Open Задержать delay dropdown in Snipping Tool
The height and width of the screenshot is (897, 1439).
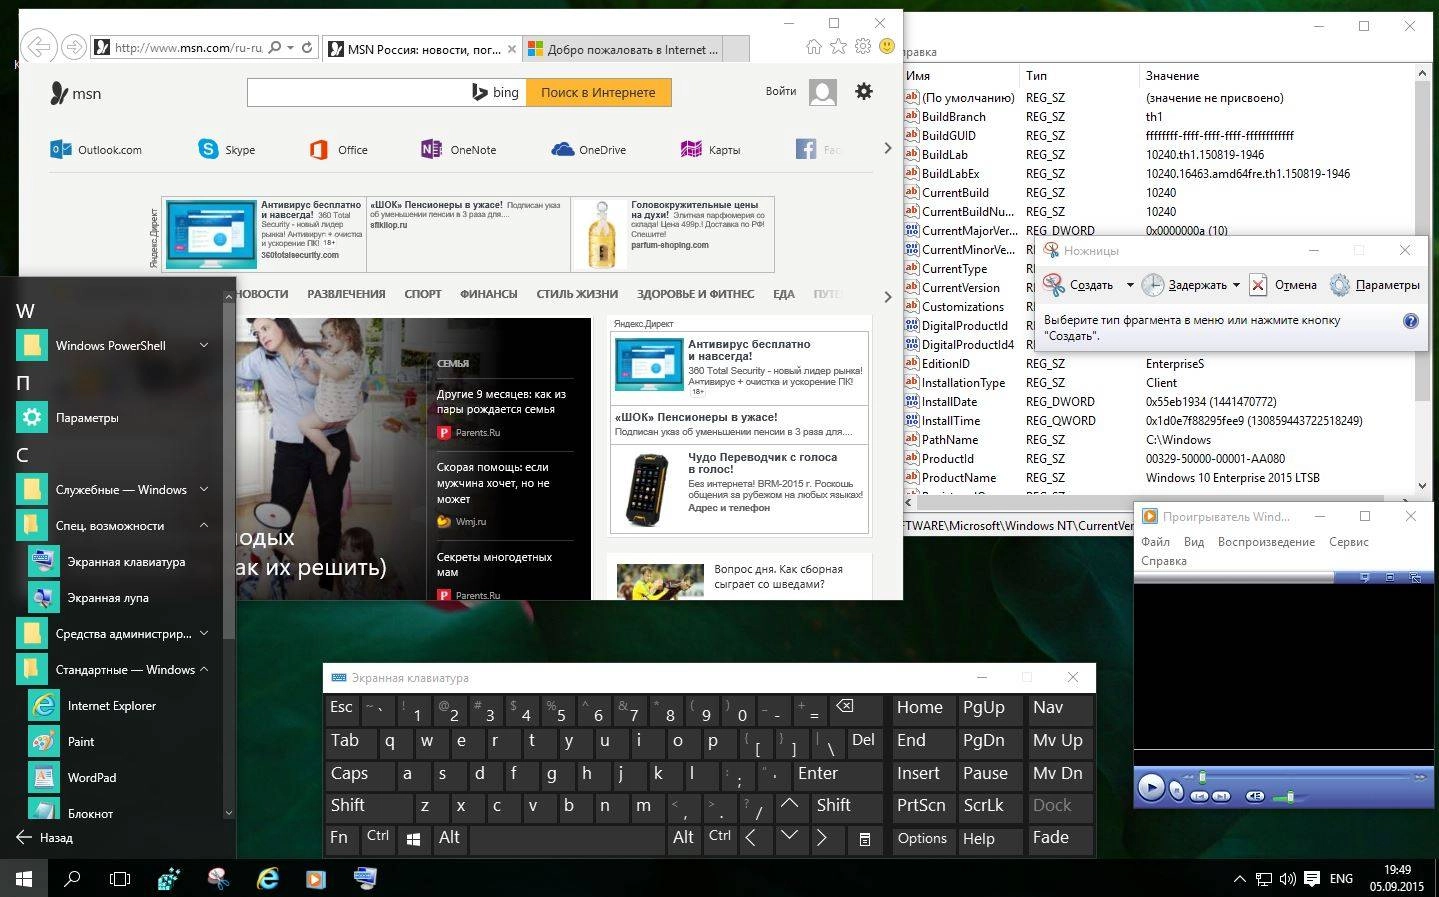coord(1236,285)
